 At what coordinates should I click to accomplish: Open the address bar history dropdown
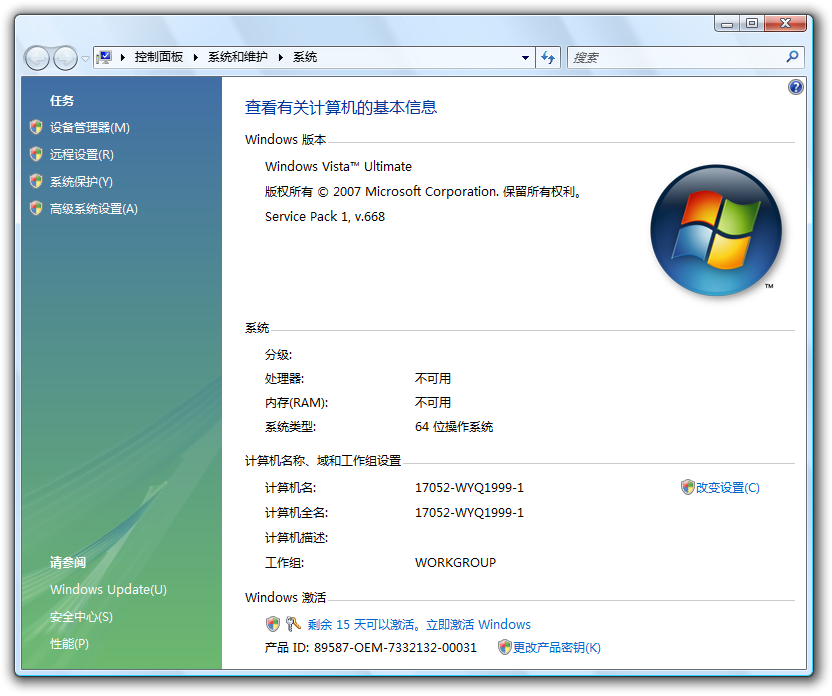point(525,57)
